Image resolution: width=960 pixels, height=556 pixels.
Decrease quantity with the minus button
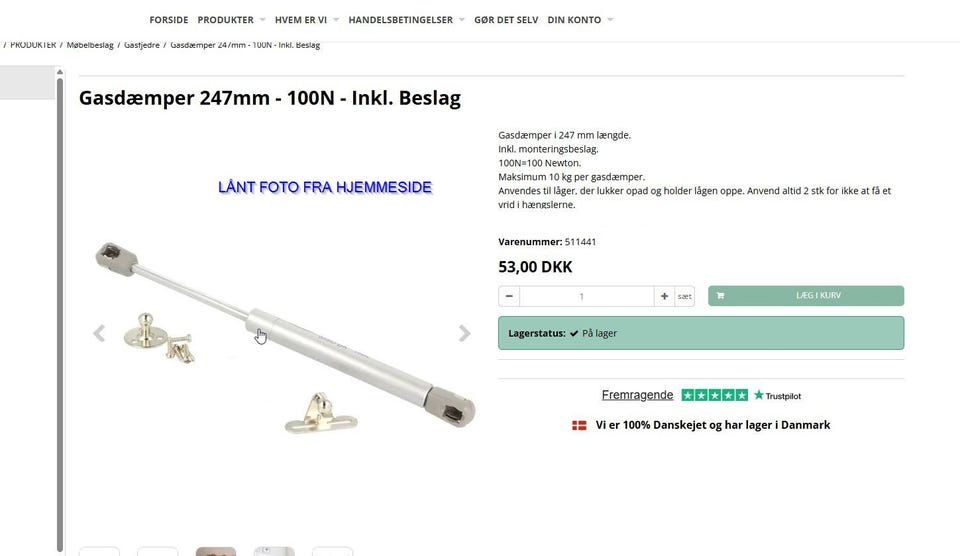[509, 296]
